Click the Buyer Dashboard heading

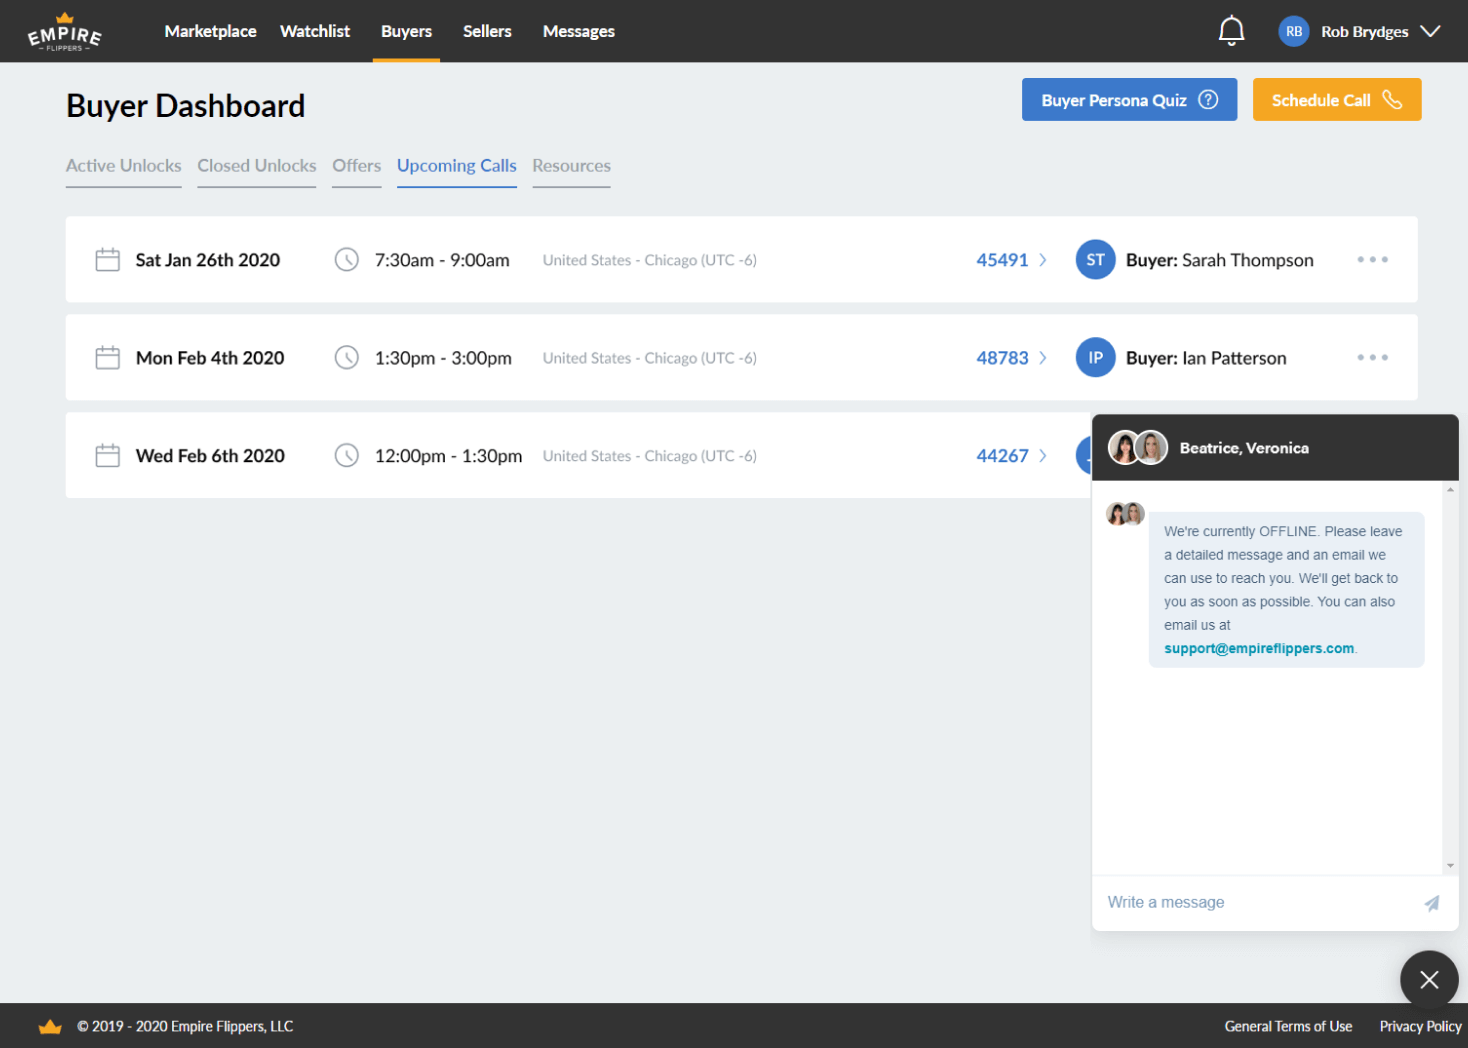tap(186, 106)
